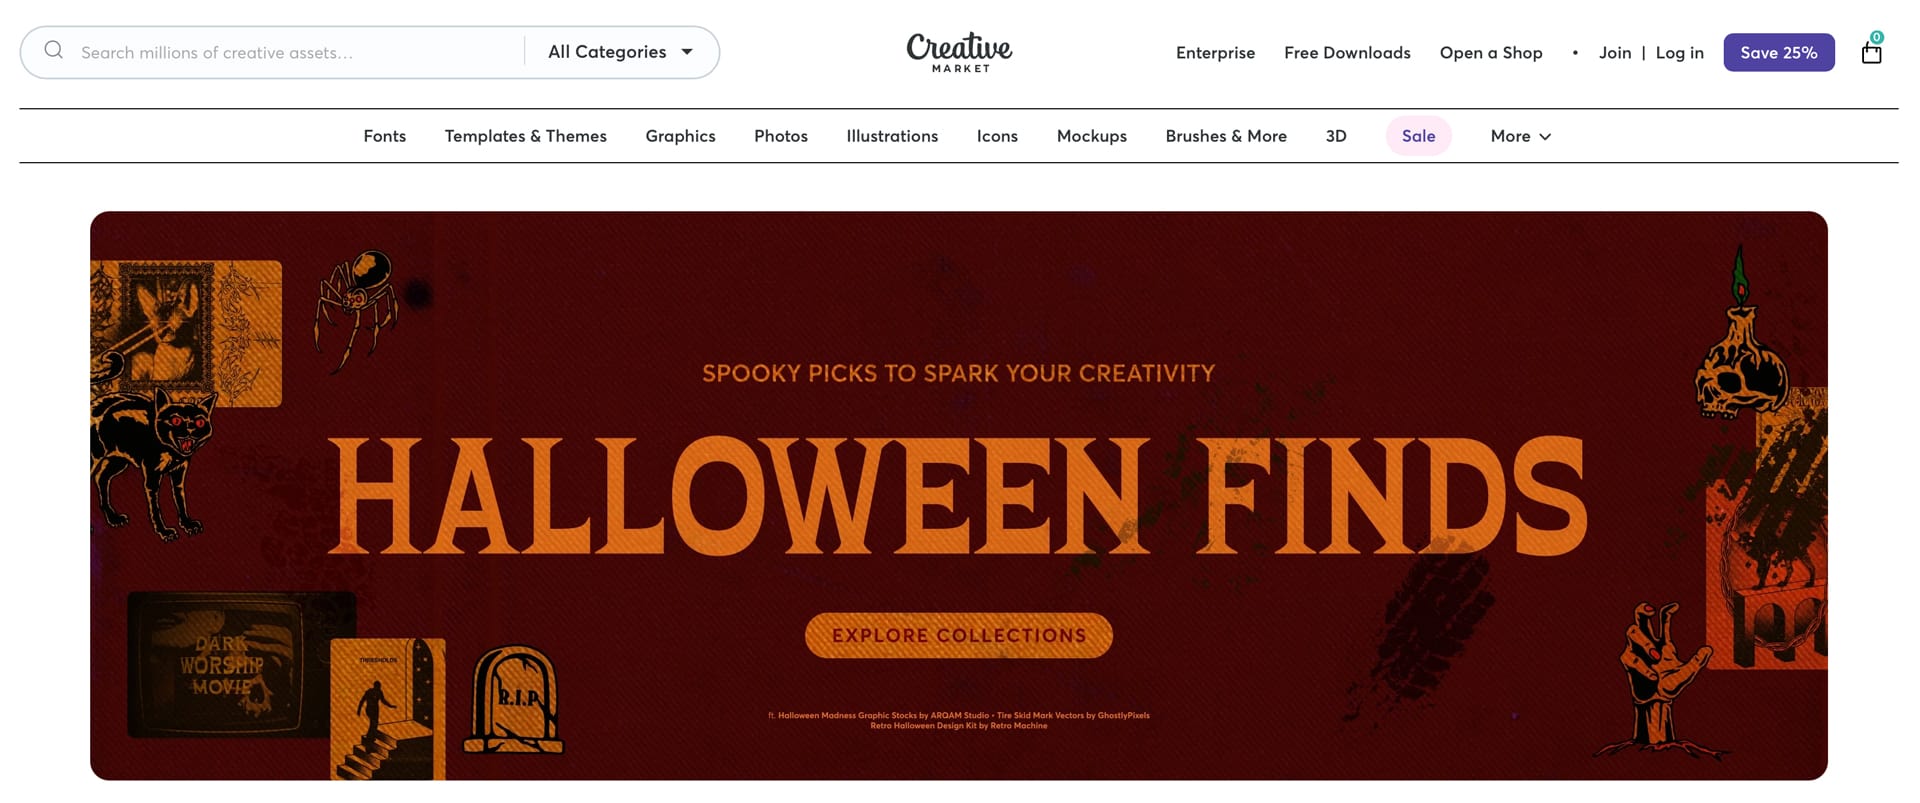Click inside the search input field
Viewport: 1920px width, 803px height.
pos(280,51)
